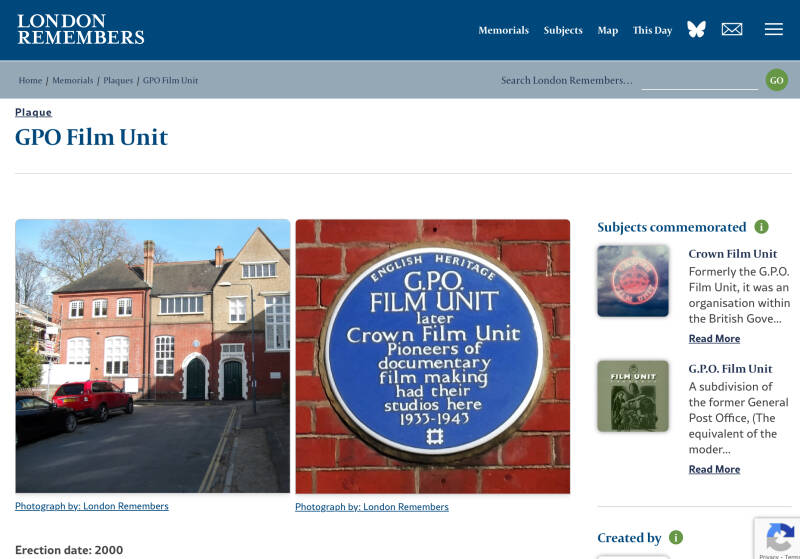The image size is (800, 559).
Task: Click photo credit under plaque photo
Action: tap(372, 506)
